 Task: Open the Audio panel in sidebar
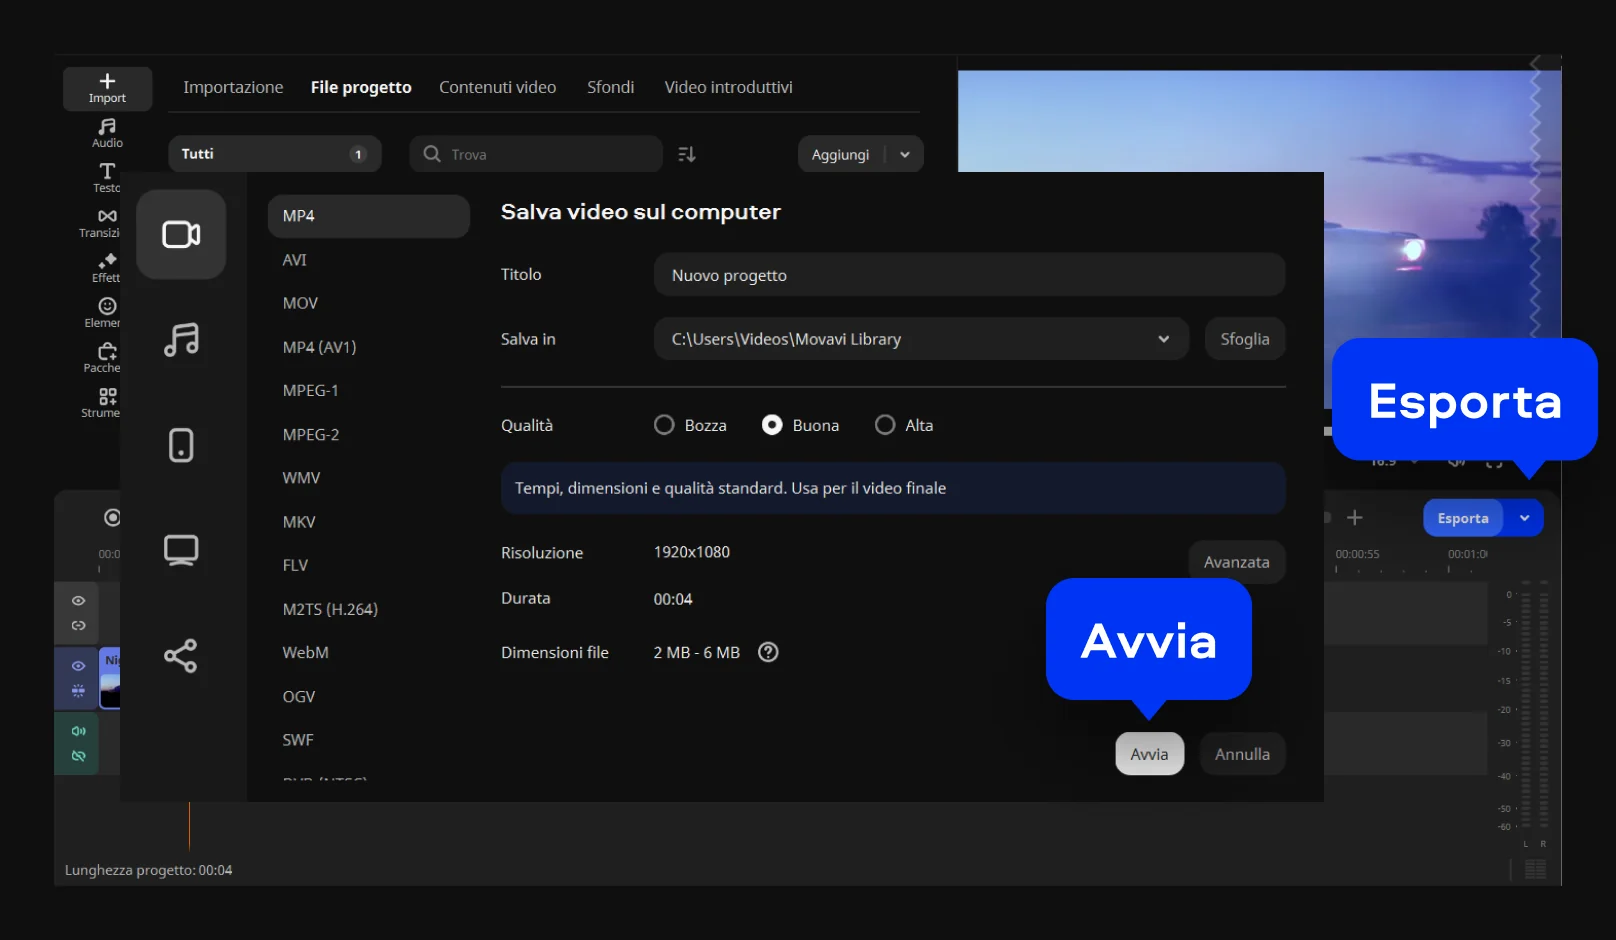coord(107,132)
